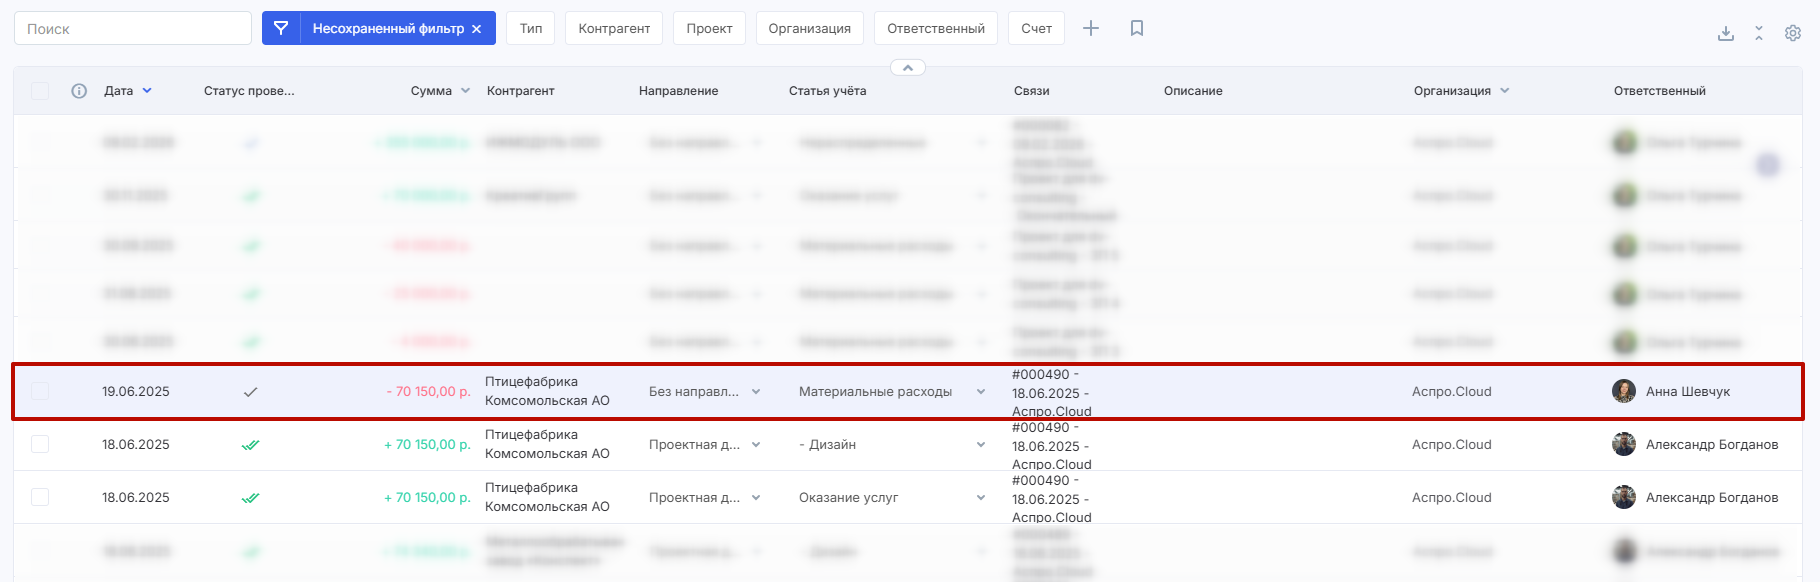The width and height of the screenshot is (1820, 582).
Task: Open table settings gear icon
Action: pos(1793,33)
